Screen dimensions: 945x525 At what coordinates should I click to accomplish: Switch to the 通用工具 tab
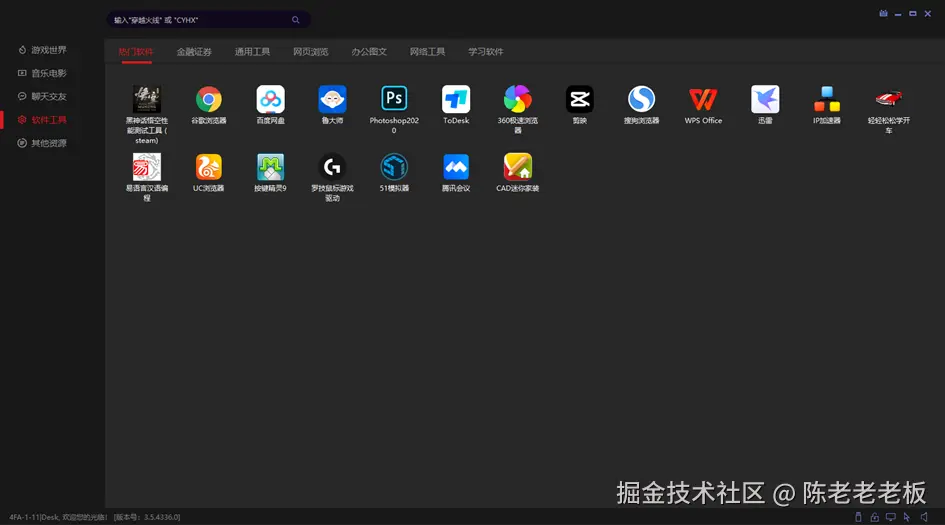[253, 52]
